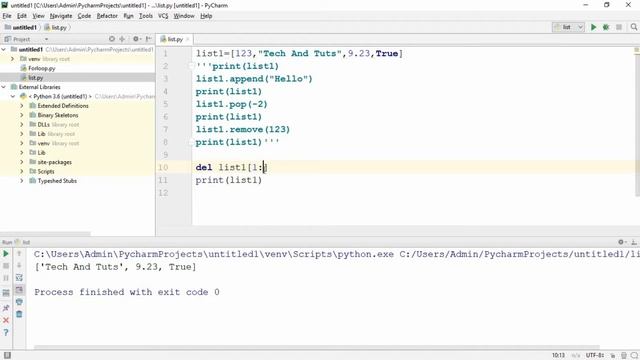Hide the Run tool window
Image resolution: width=640 pixels, height=360 pixels.
[634, 242]
